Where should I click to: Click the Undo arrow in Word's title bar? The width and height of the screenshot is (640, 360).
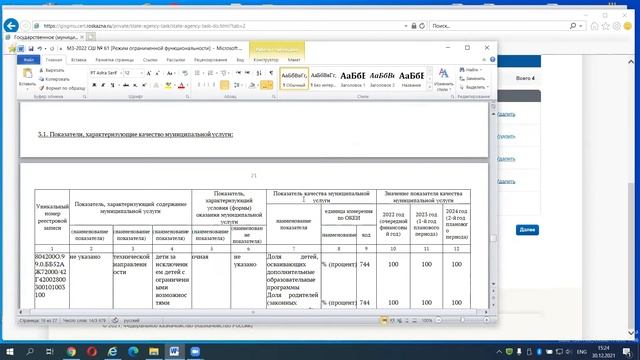(40, 49)
